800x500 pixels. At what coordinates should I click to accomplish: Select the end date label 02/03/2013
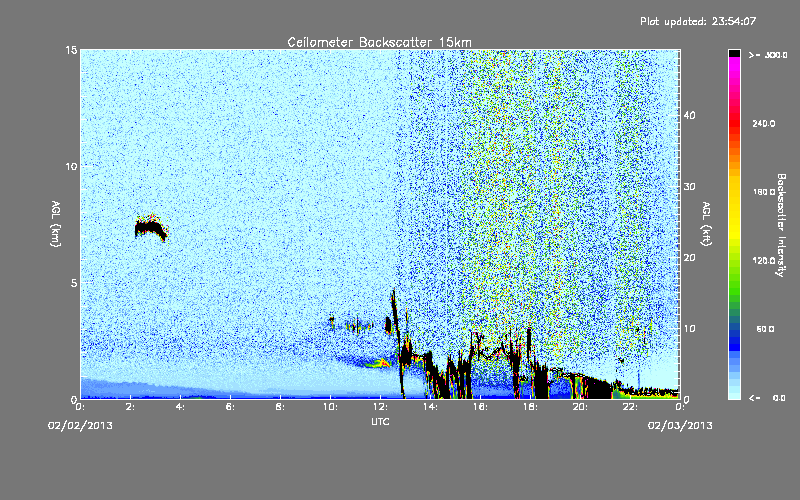[680, 426]
